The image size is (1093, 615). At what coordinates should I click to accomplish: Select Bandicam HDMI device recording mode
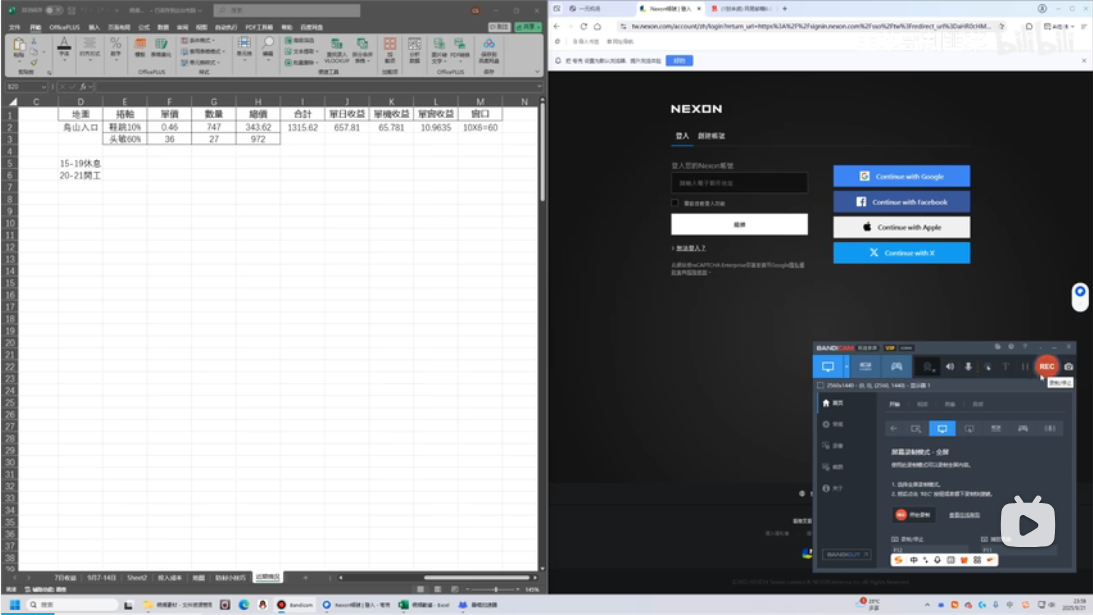(x=865, y=366)
